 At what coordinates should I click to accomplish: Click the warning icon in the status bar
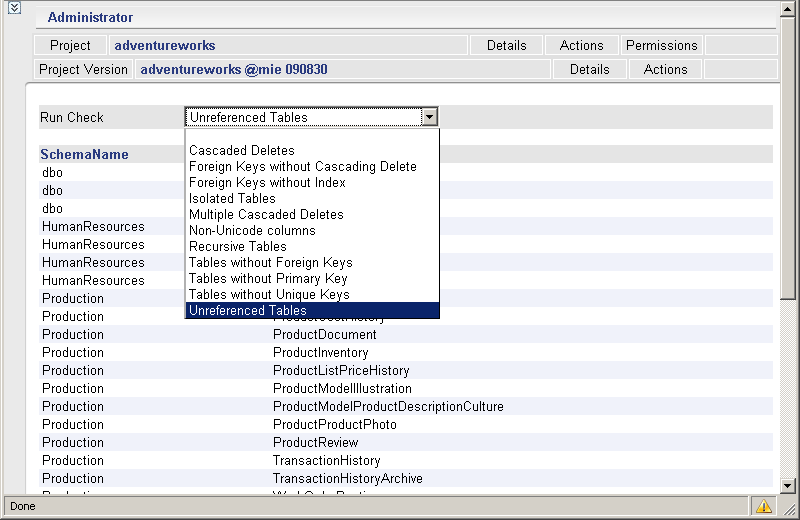click(x=764, y=506)
